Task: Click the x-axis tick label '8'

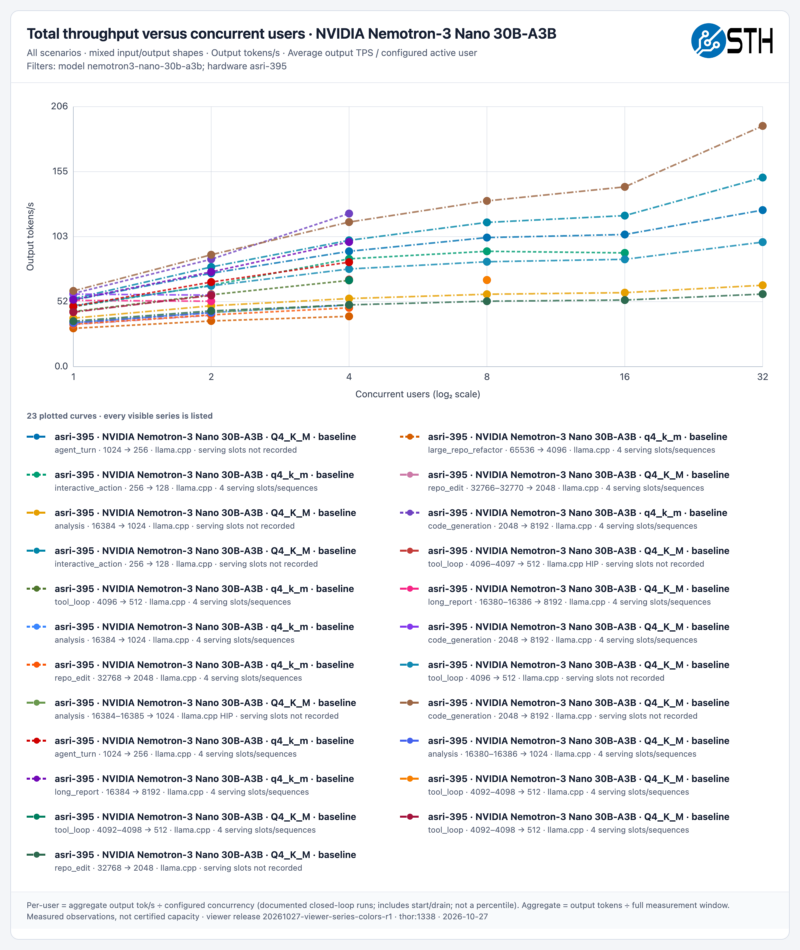Action: (487, 377)
